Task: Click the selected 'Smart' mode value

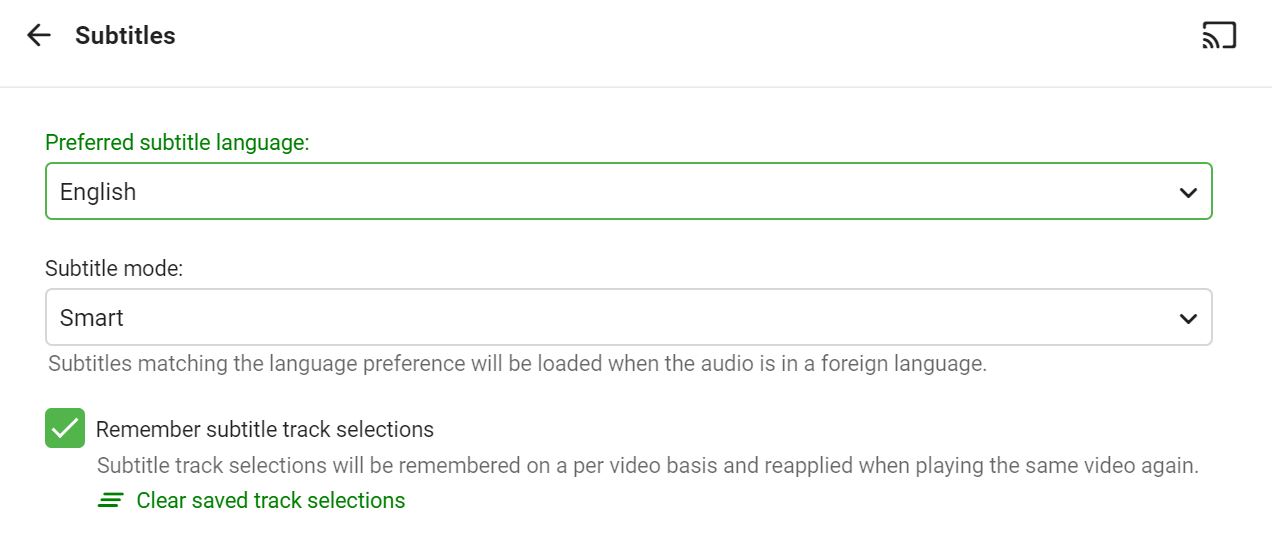Action: coord(92,318)
